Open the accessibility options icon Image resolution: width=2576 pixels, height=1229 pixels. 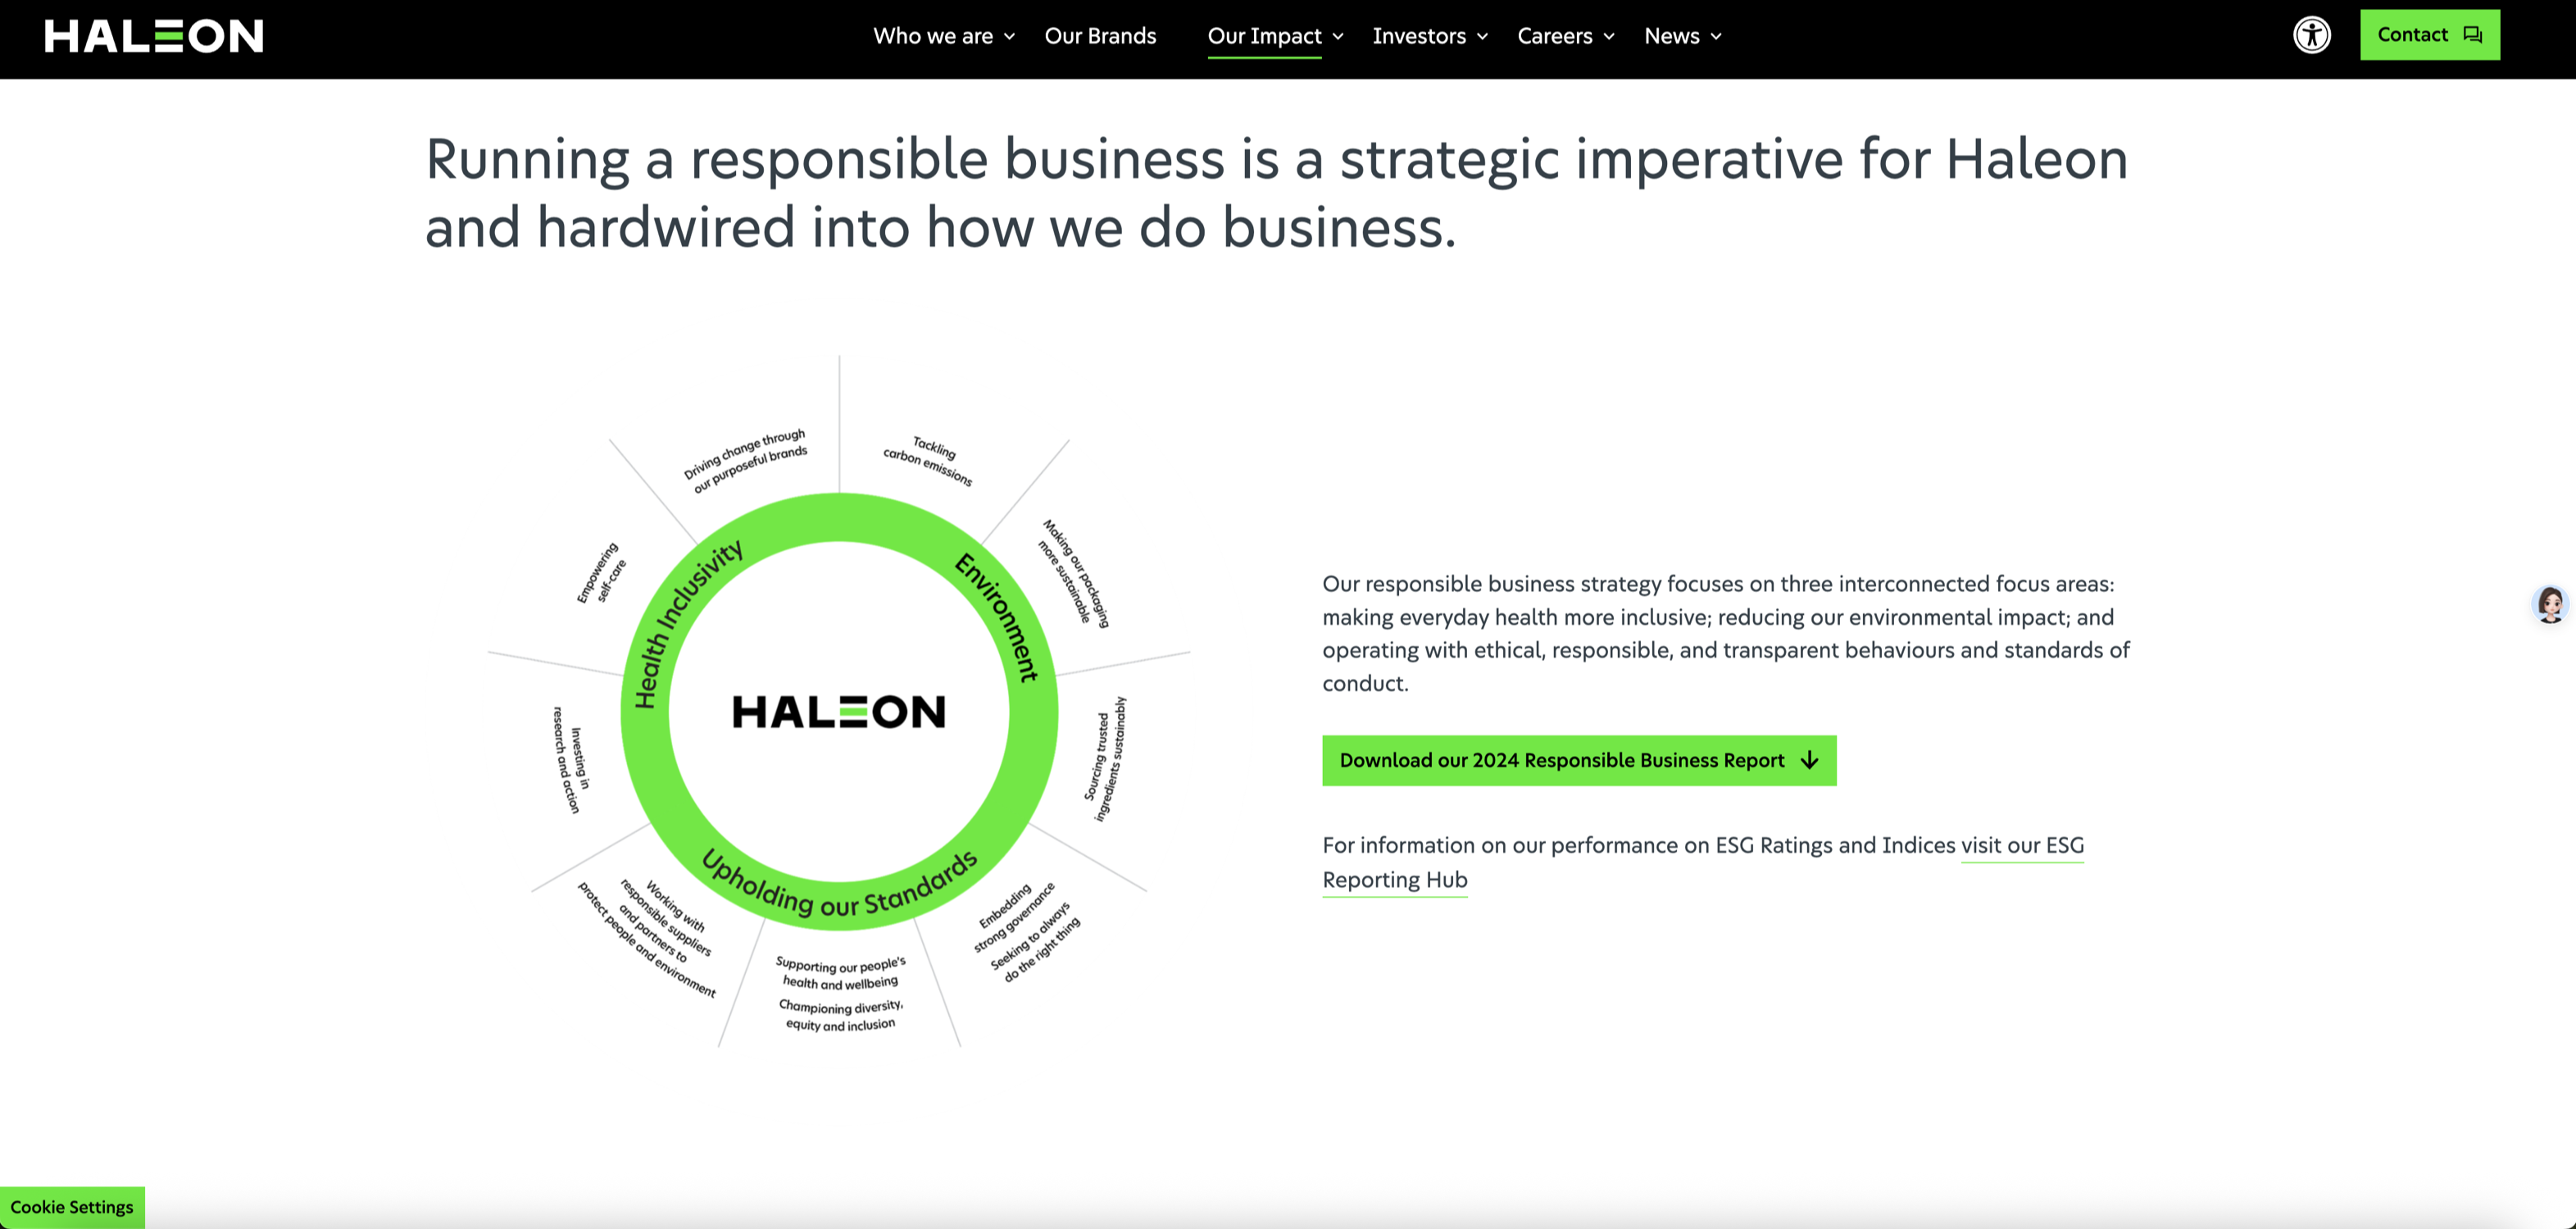[x=2311, y=35]
